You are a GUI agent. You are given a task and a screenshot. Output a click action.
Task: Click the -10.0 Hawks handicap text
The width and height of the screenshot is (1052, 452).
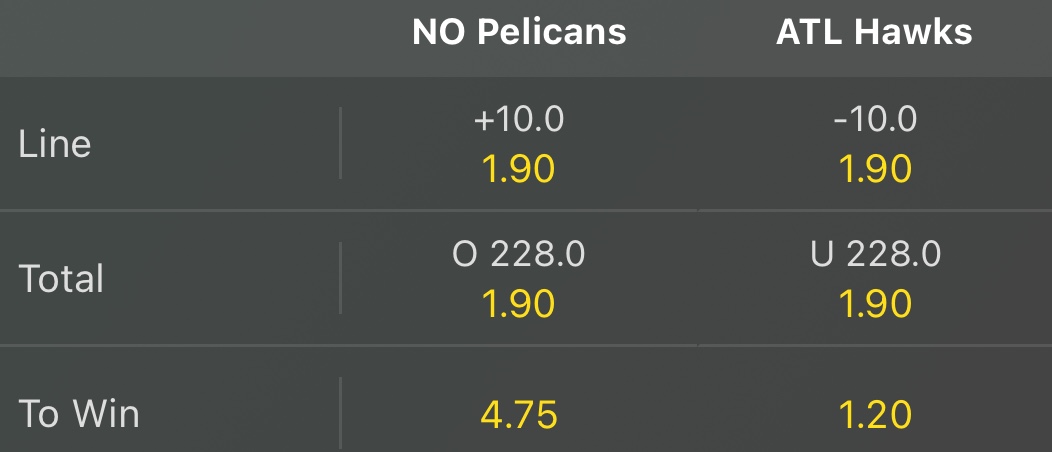[x=874, y=120]
